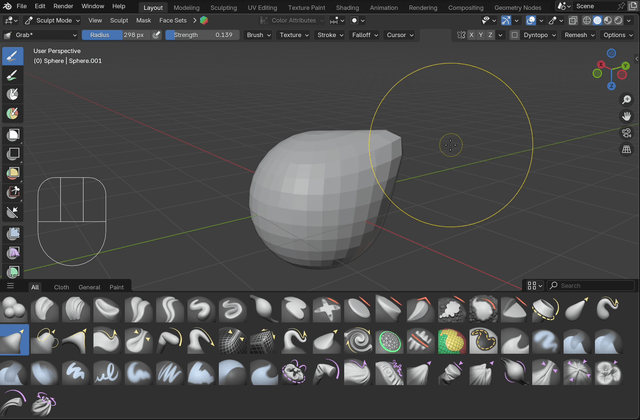Image resolution: width=640 pixels, height=420 pixels.
Task: Pick the Blob brush thumbnail with three spheres
Action: click(x=14, y=309)
